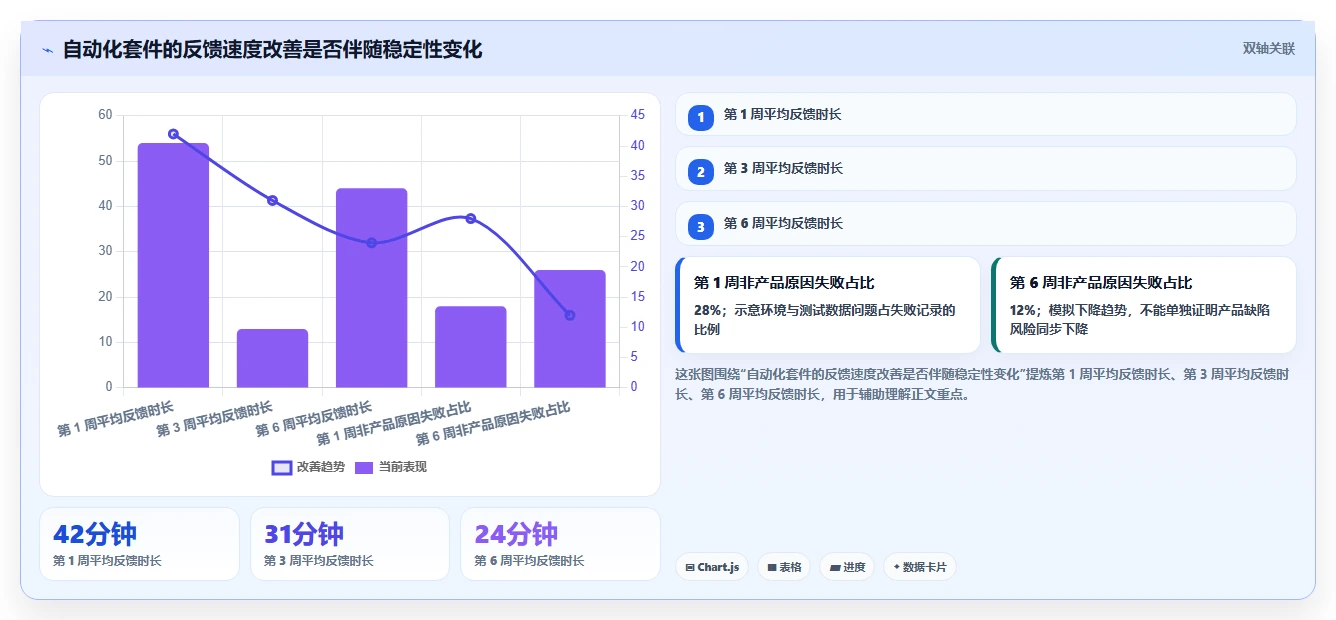Click the 12% description text
The image size is (1336, 620).
[1140, 319]
